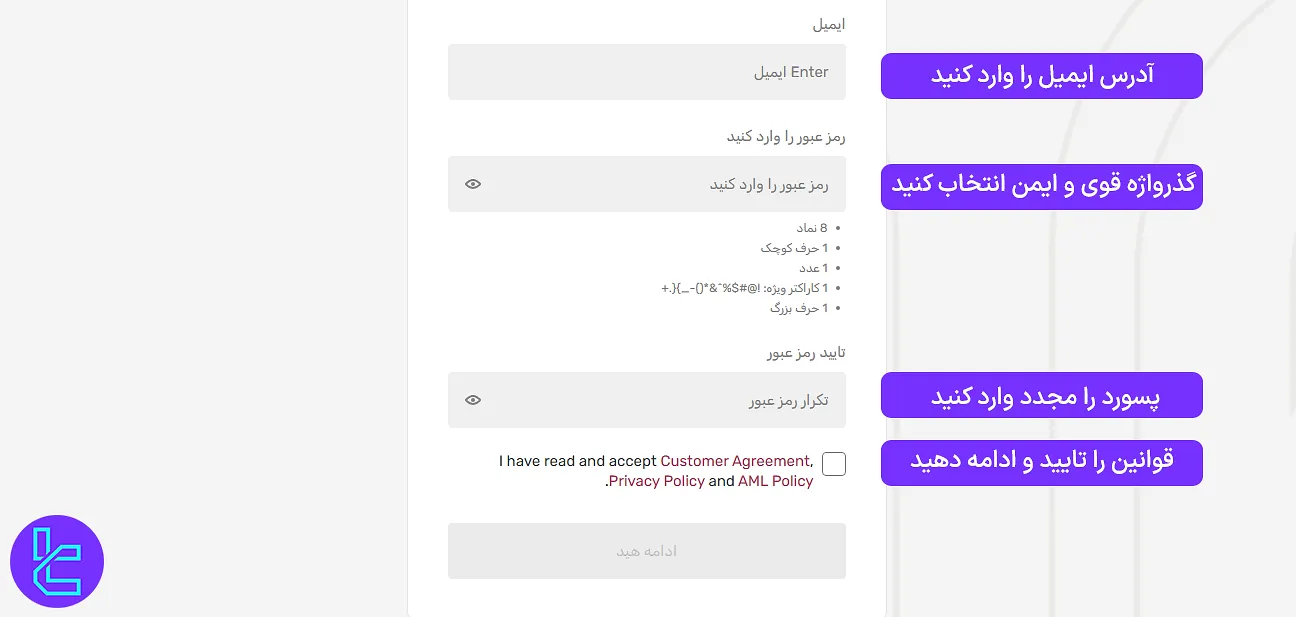Reveal the confirm password with its eye icon
The width and height of the screenshot is (1296, 617).
[472, 399]
